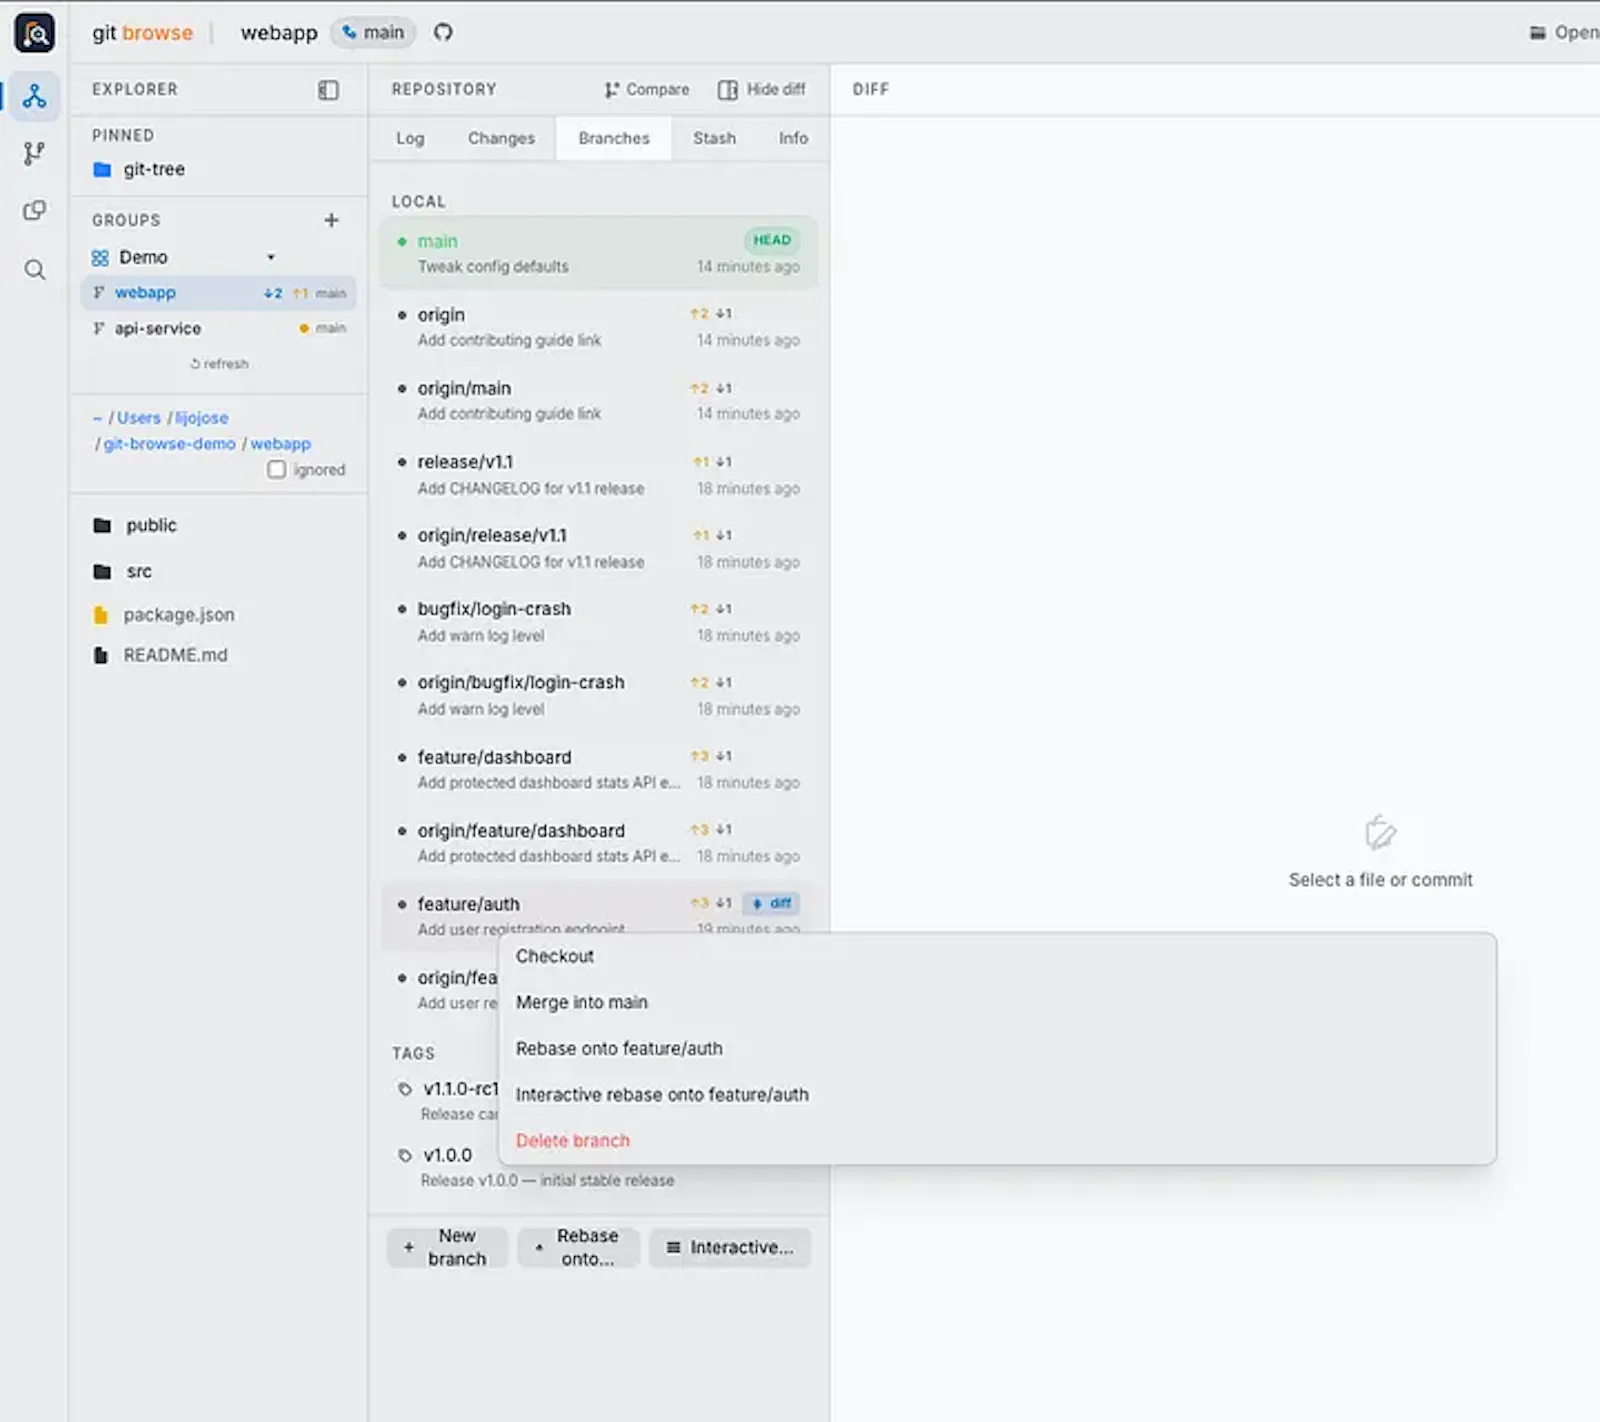Image resolution: width=1600 pixels, height=1422 pixels.
Task: Open the search sidebar icon
Action: pyautogui.click(x=35, y=269)
